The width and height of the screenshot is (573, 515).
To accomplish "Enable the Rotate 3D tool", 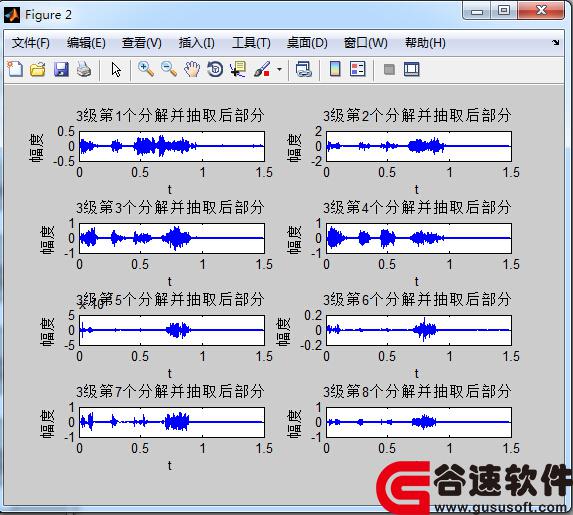I will tap(215, 69).
